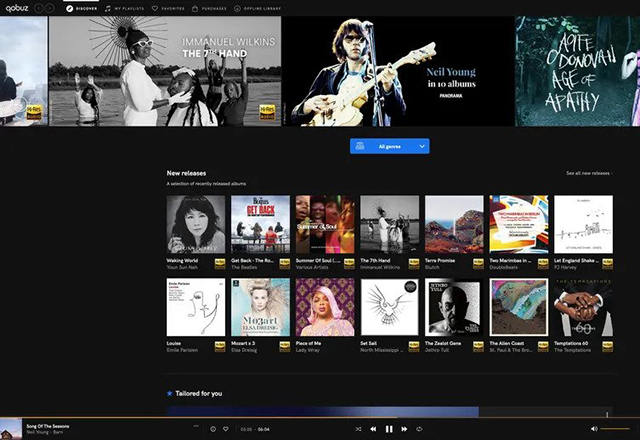Click the Hi-Res badge beside The 7th Hand title
640x440 pixels.
point(414,264)
